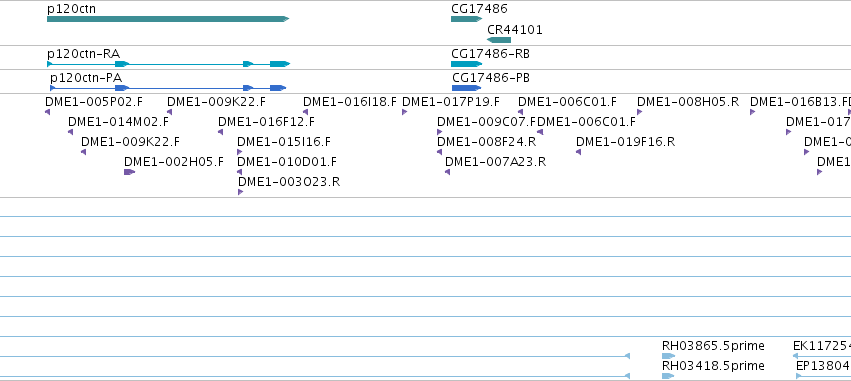Click the CG17486-RB transcript bar

click(466, 64)
